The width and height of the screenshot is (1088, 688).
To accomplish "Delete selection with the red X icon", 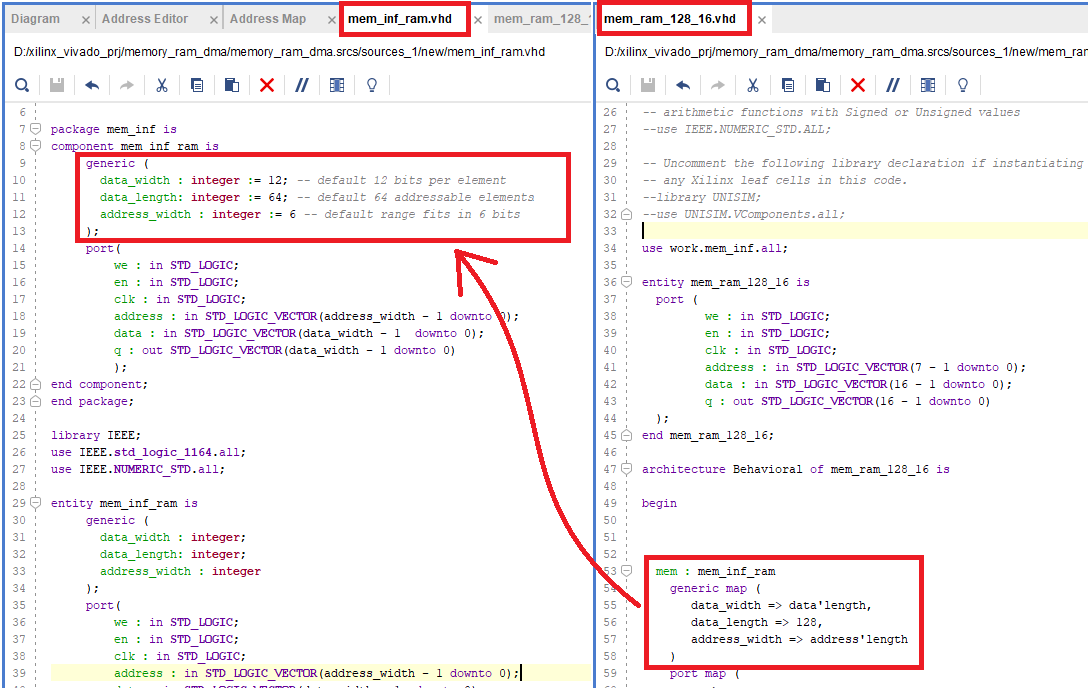I will point(266,85).
